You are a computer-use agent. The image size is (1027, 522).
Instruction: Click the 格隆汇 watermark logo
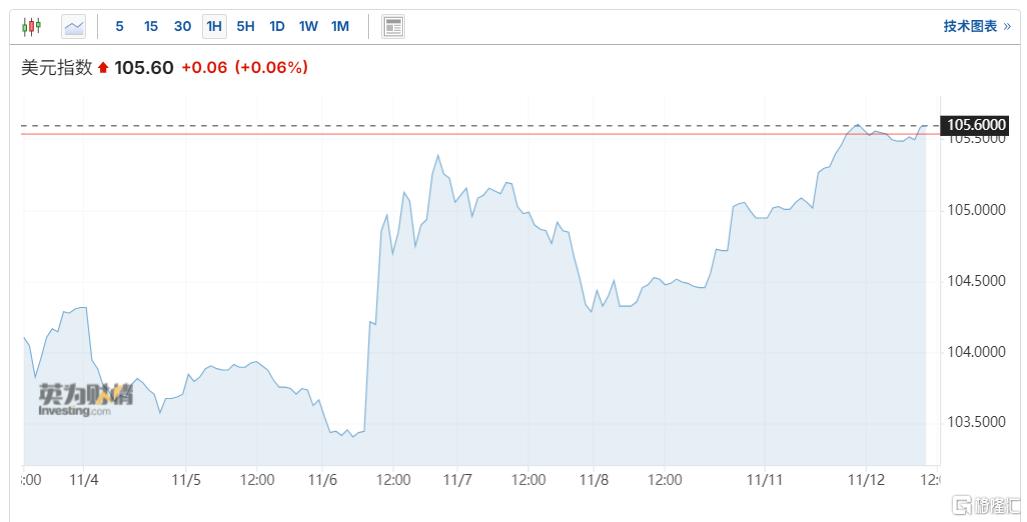(x=986, y=506)
